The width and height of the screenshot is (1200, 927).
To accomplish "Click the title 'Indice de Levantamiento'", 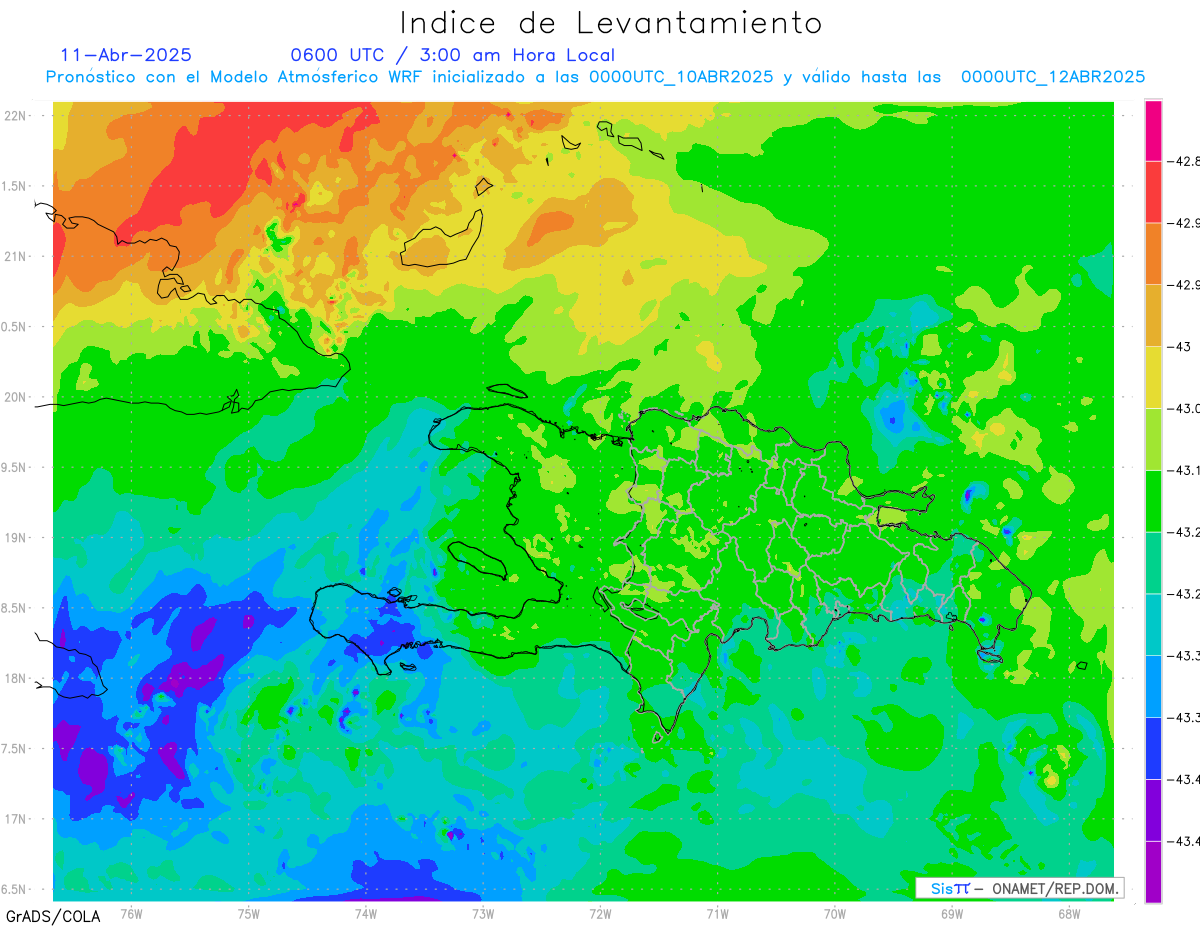I will (611, 22).
